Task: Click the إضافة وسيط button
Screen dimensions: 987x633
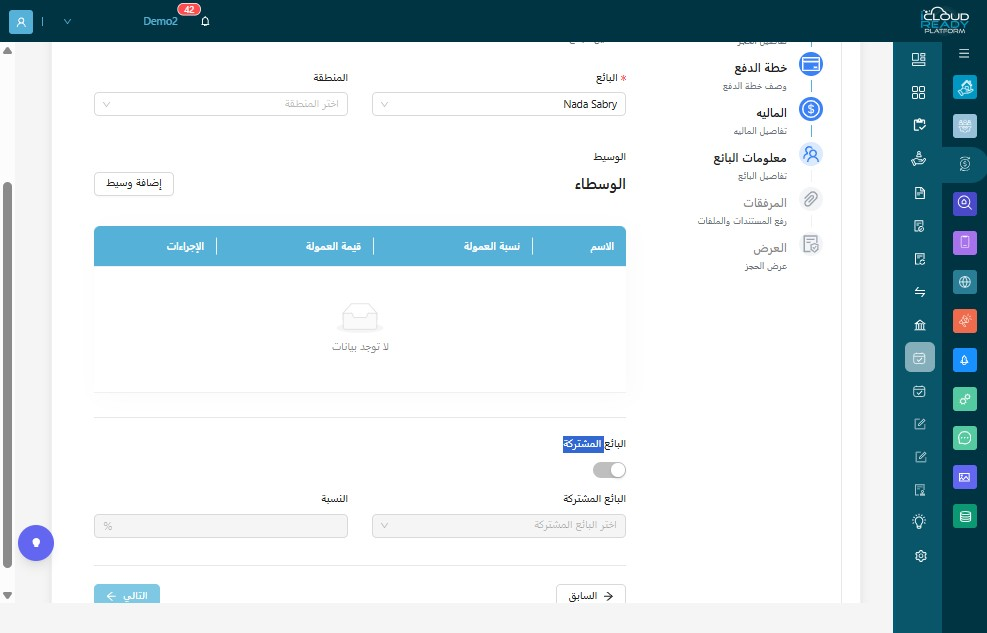Action: (133, 184)
